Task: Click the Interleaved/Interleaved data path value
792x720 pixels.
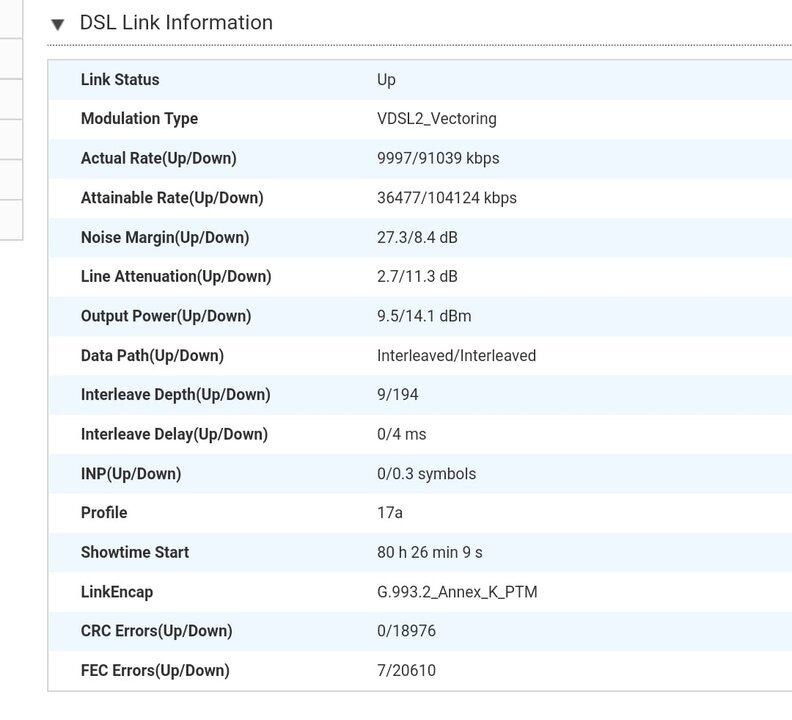Action: [x=457, y=355]
